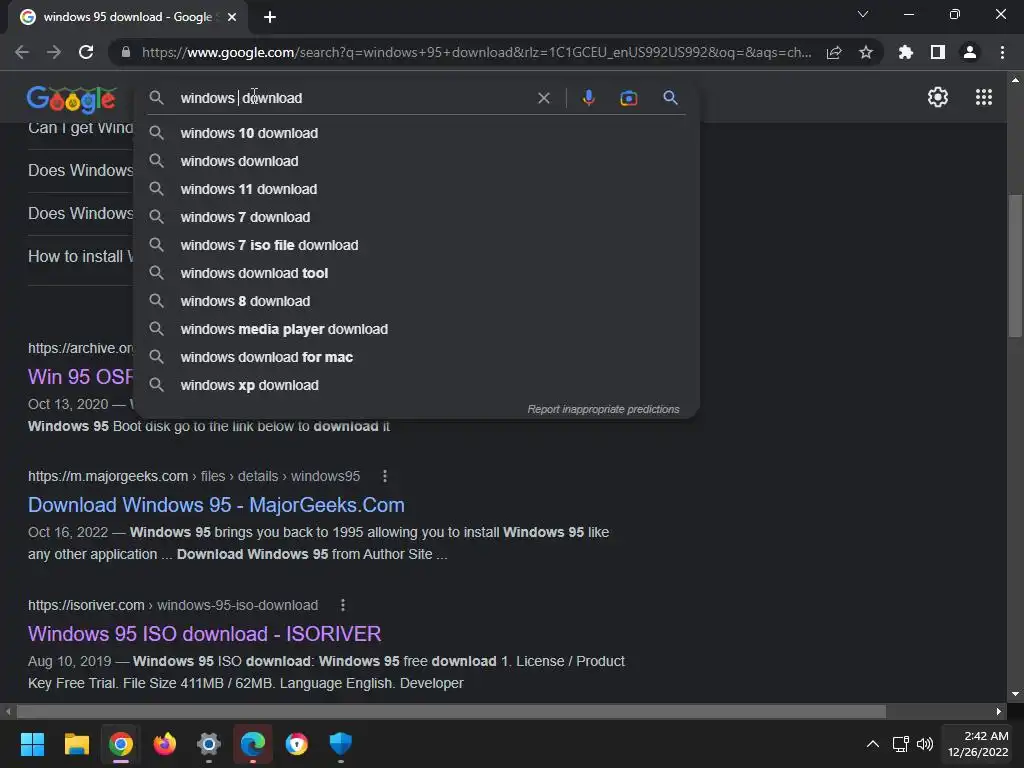Open Windows Security shield in taskbar
Viewport: 1024px width, 768px height.
(340, 744)
